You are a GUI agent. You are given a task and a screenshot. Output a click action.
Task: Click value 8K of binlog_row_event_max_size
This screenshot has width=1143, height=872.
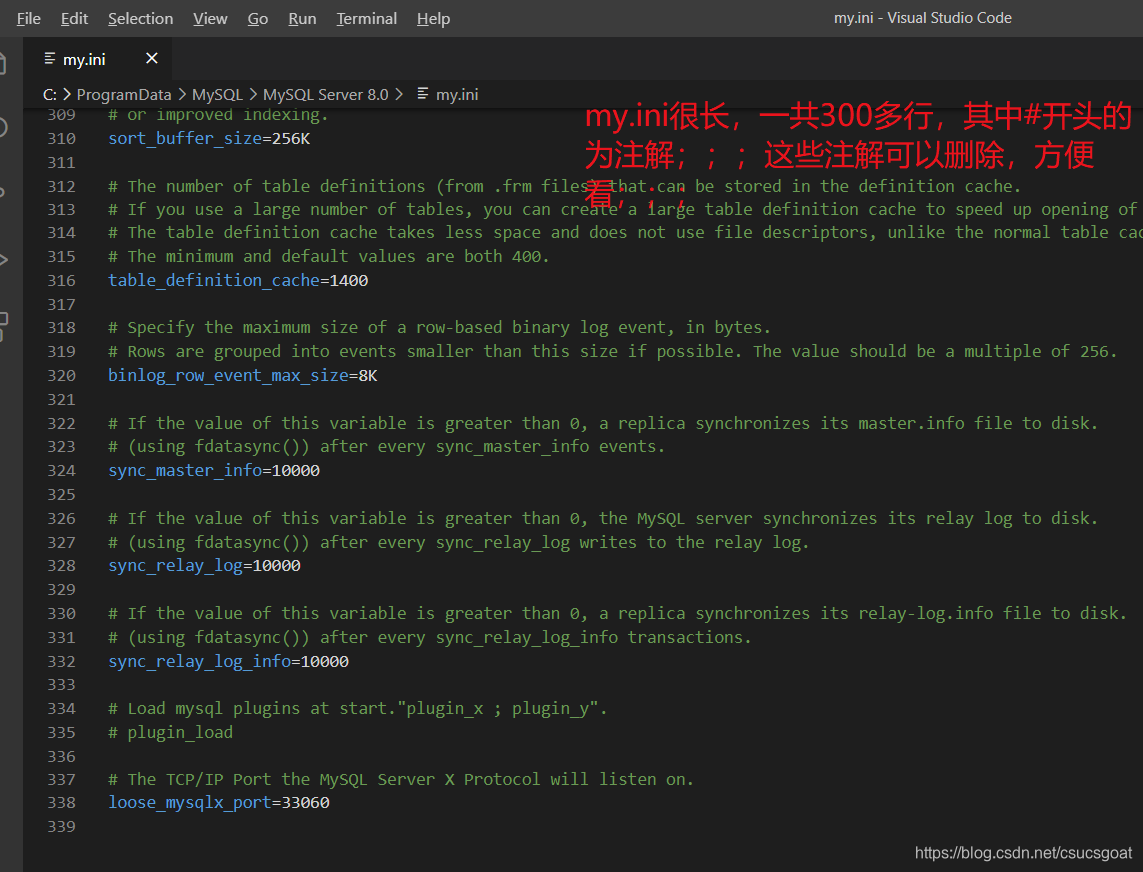(368, 375)
